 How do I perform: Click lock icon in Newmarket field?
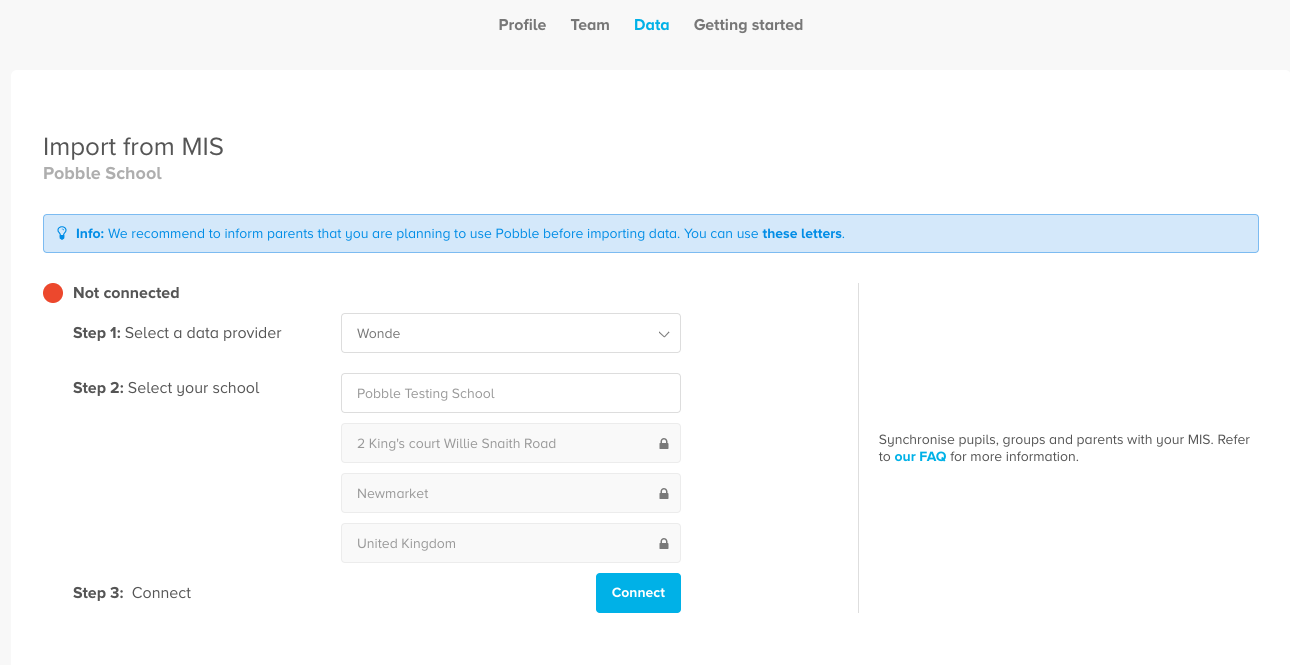[663, 493]
